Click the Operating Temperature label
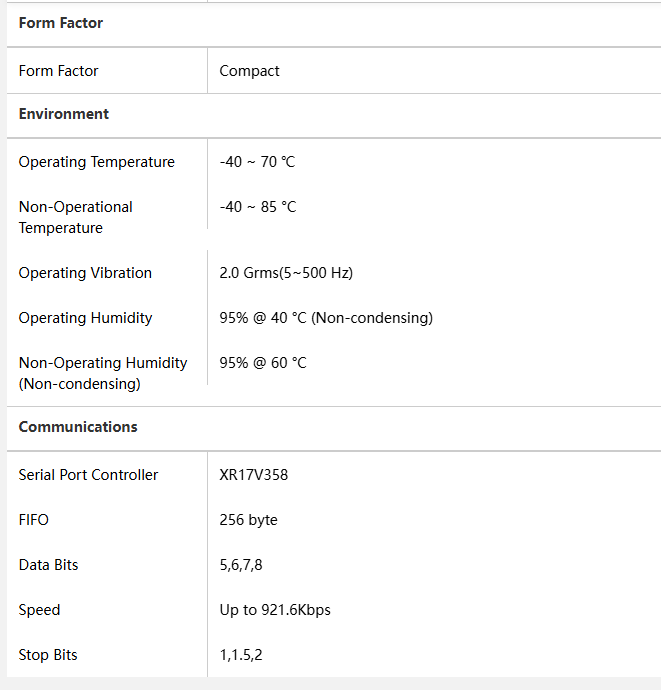Screen dimensions: 661x690 (96, 162)
